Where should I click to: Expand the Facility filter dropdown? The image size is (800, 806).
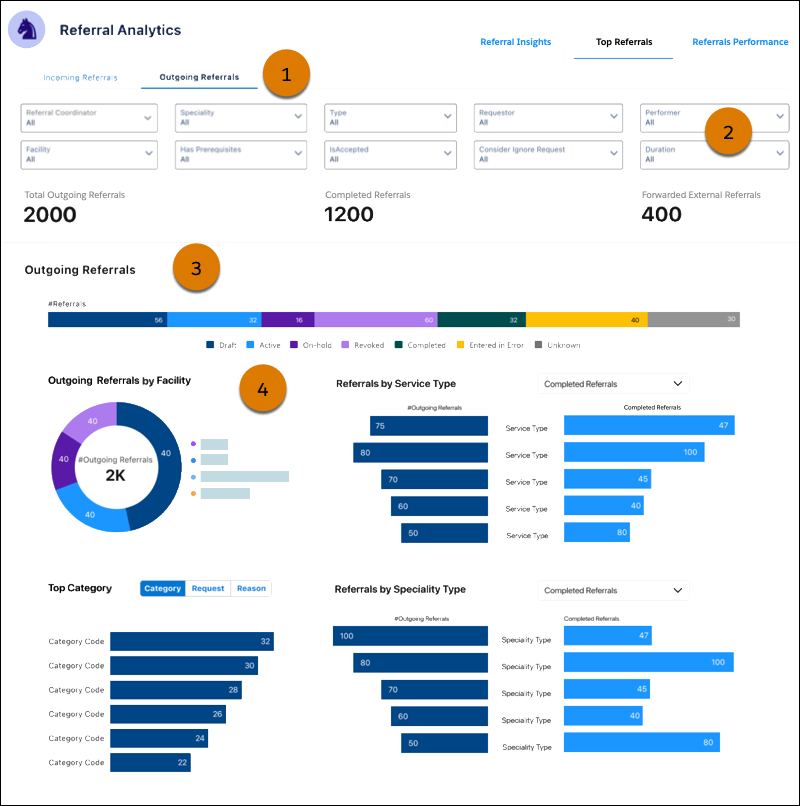(x=89, y=155)
